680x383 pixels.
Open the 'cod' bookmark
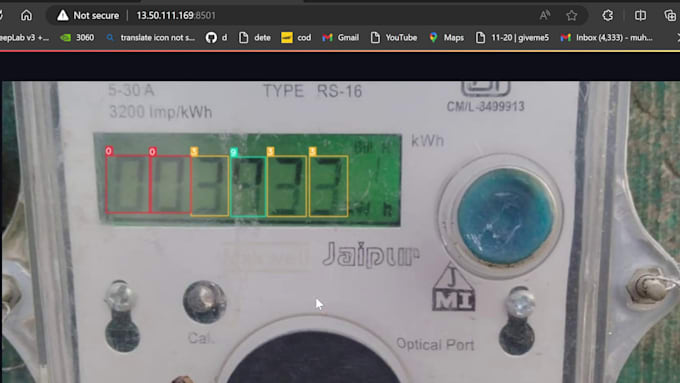pyautogui.click(x=296, y=38)
